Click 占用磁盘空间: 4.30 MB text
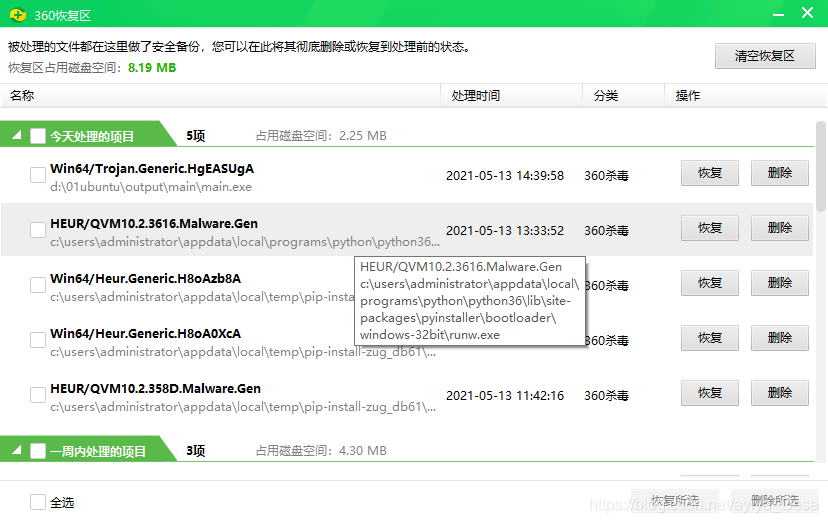828x523 pixels. 321,451
